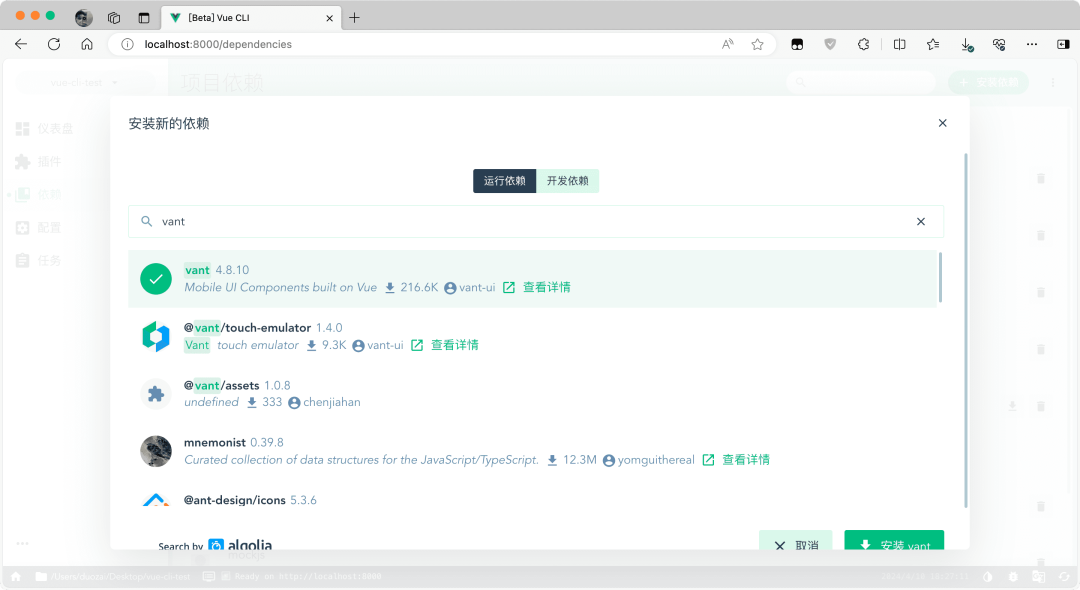This screenshot has height=590, width=1080.
Task: Open browser downloads icon
Action: [x=967, y=44]
